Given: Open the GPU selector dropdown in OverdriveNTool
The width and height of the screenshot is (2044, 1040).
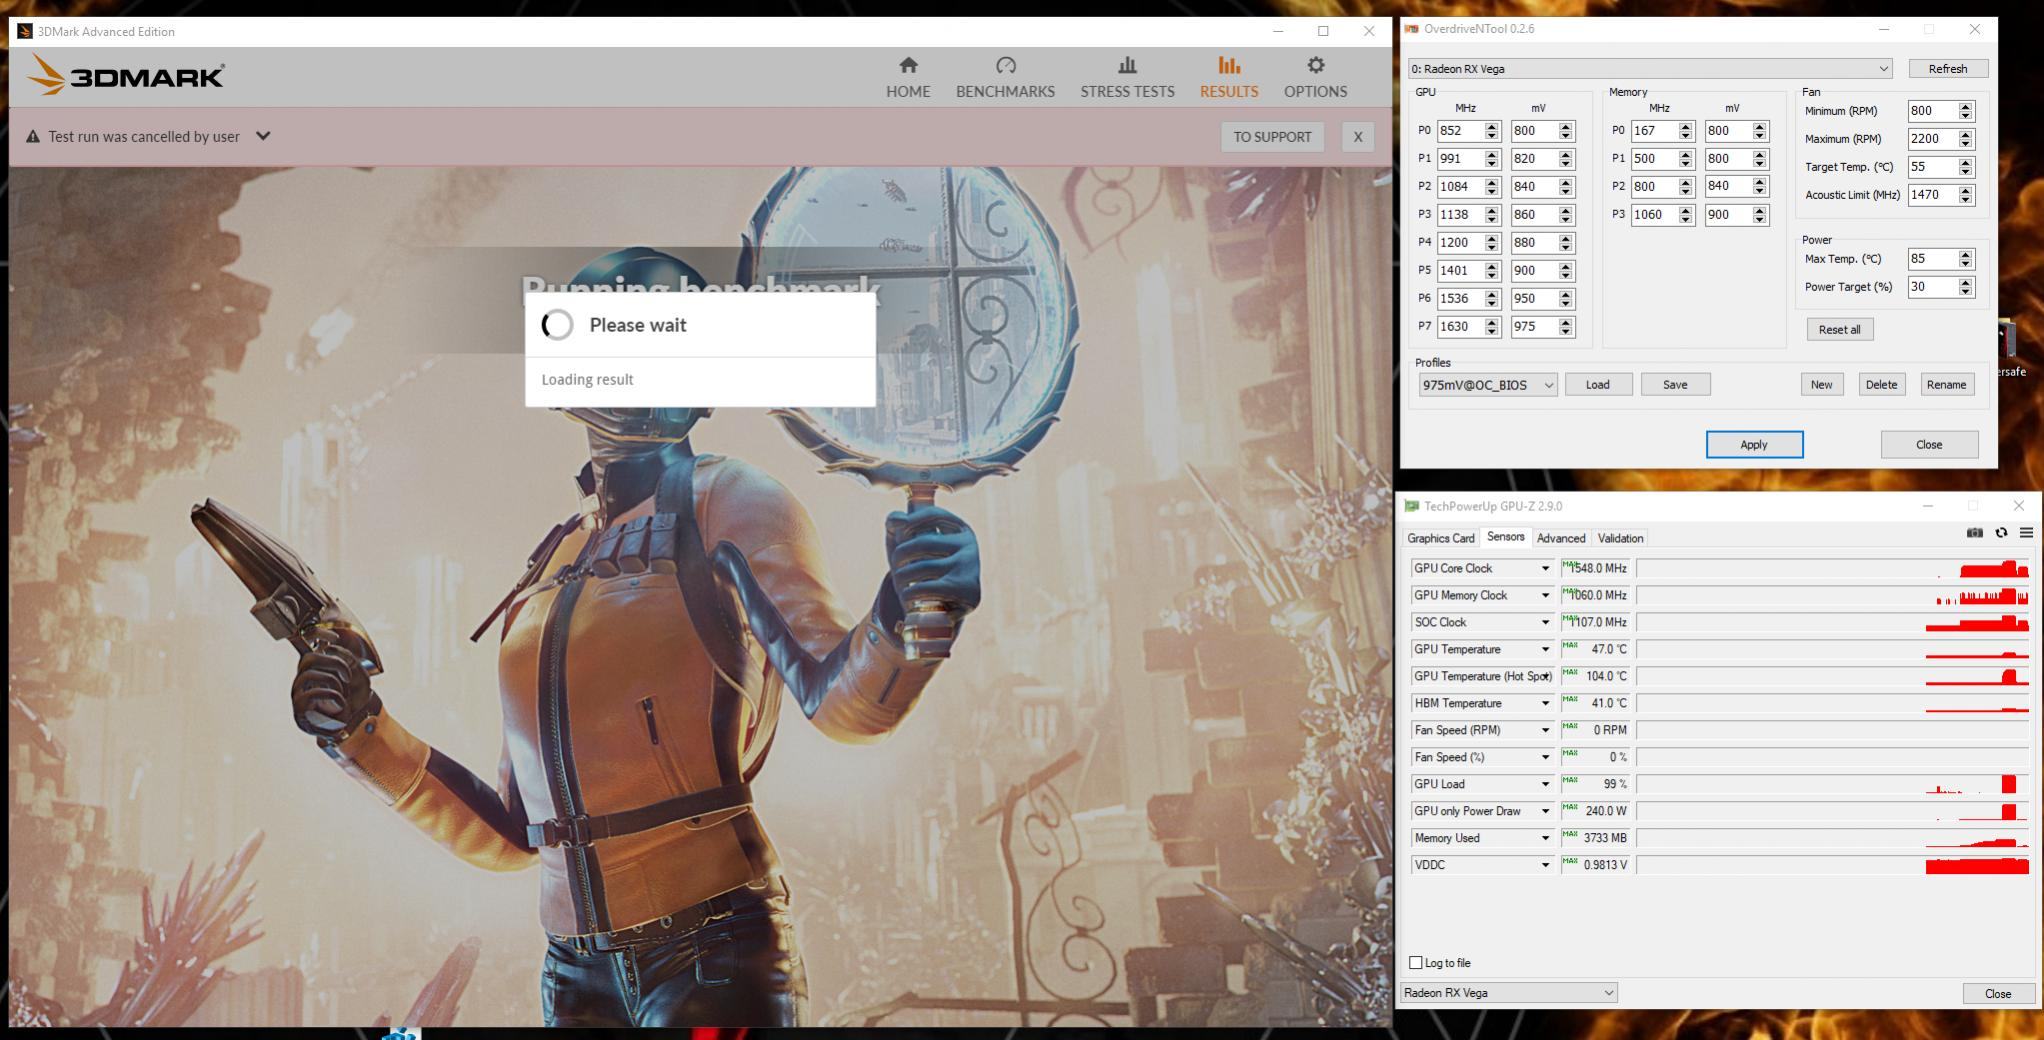Looking at the screenshot, I should tap(1650, 69).
